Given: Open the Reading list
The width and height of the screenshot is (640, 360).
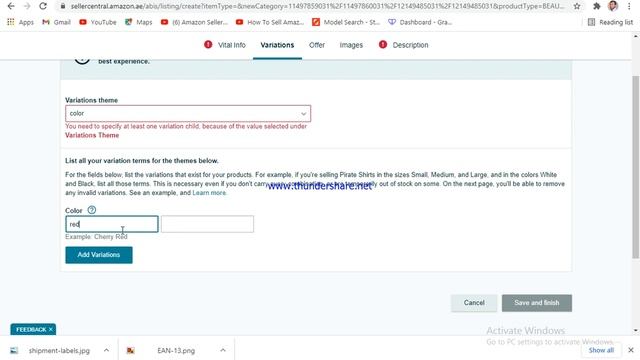Looking at the screenshot, I should click(610, 22).
